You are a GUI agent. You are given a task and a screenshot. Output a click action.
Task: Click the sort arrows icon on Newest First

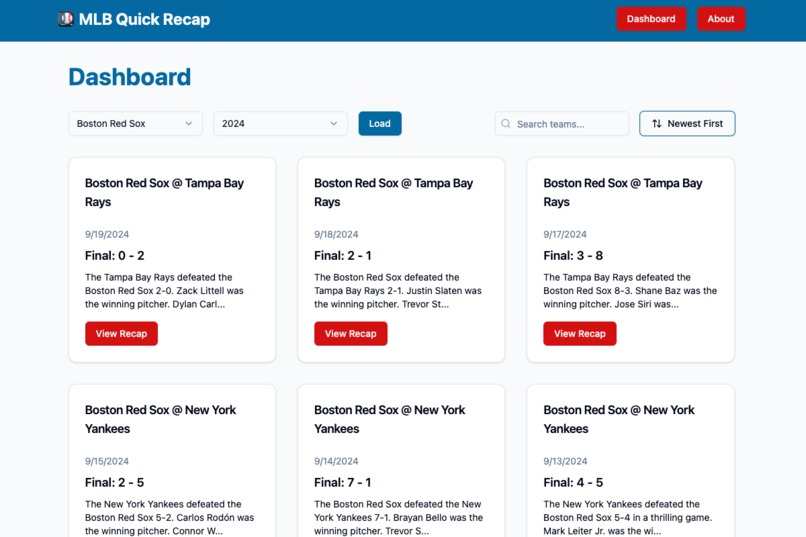point(656,124)
